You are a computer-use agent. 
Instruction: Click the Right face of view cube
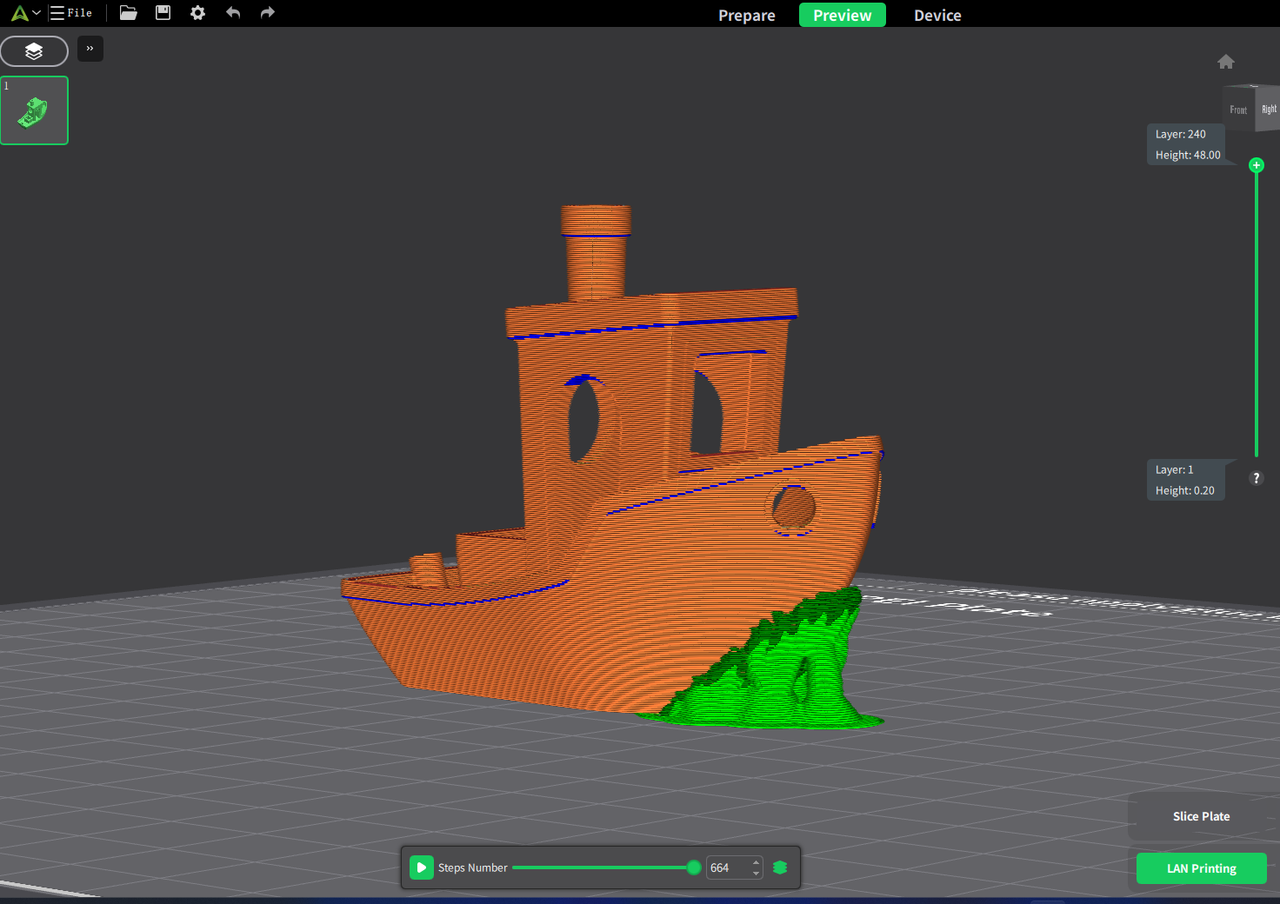click(x=1268, y=109)
